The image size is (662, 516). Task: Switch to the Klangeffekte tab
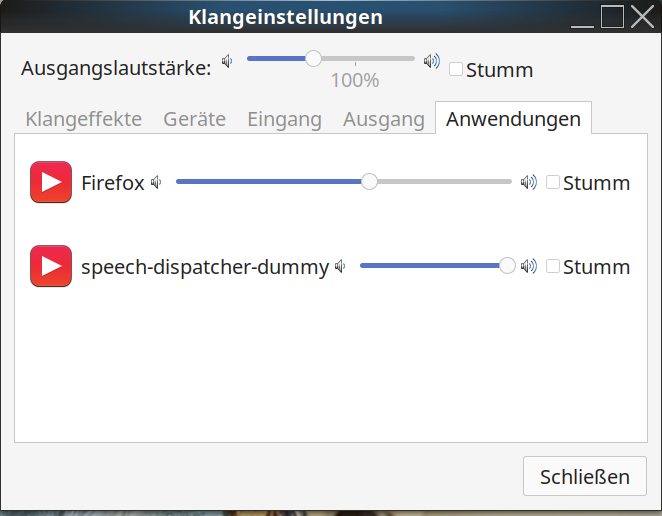click(84, 119)
